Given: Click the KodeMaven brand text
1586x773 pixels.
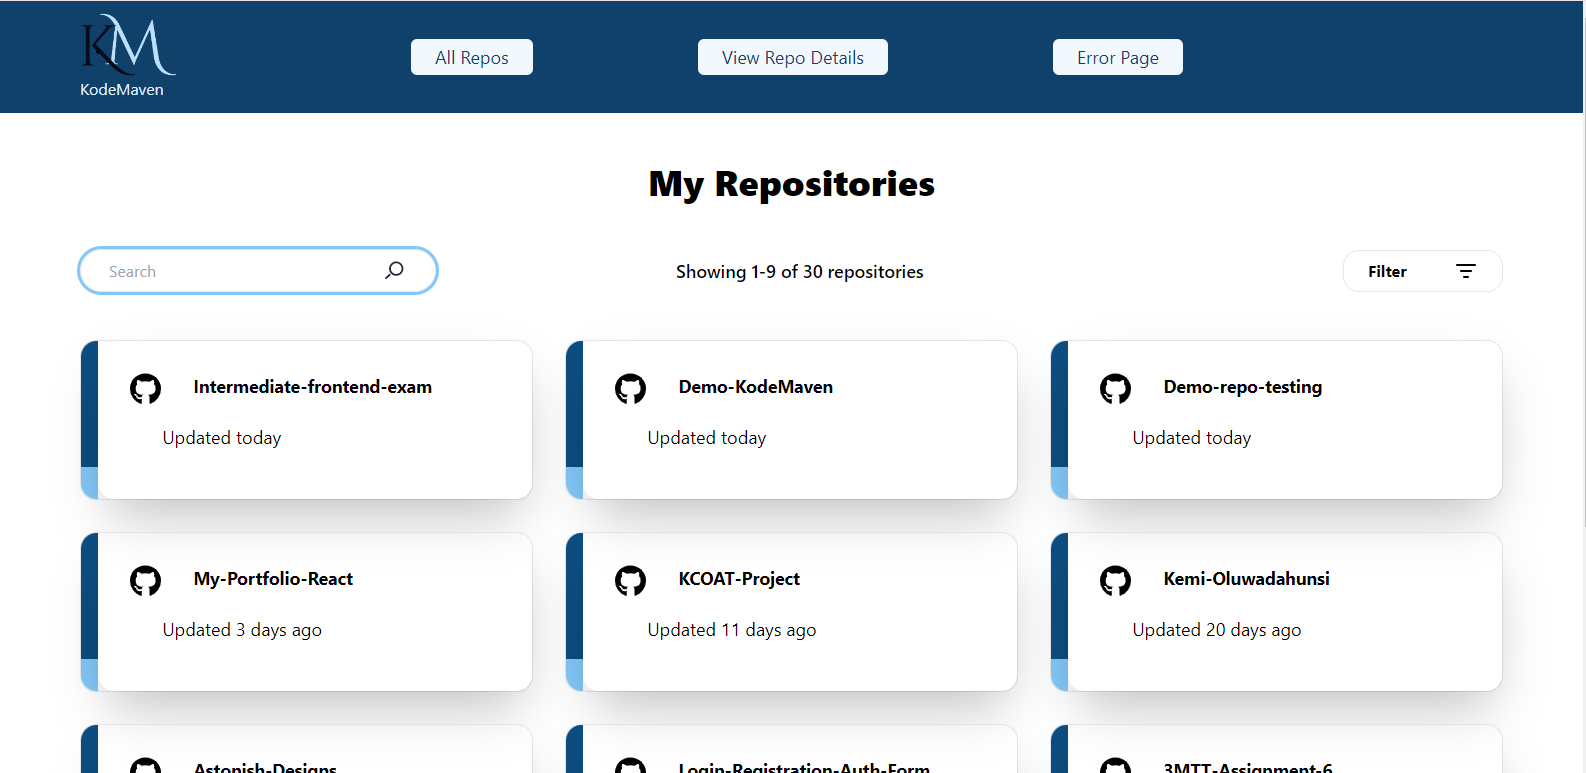Looking at the screenshot, I should 122,90.
